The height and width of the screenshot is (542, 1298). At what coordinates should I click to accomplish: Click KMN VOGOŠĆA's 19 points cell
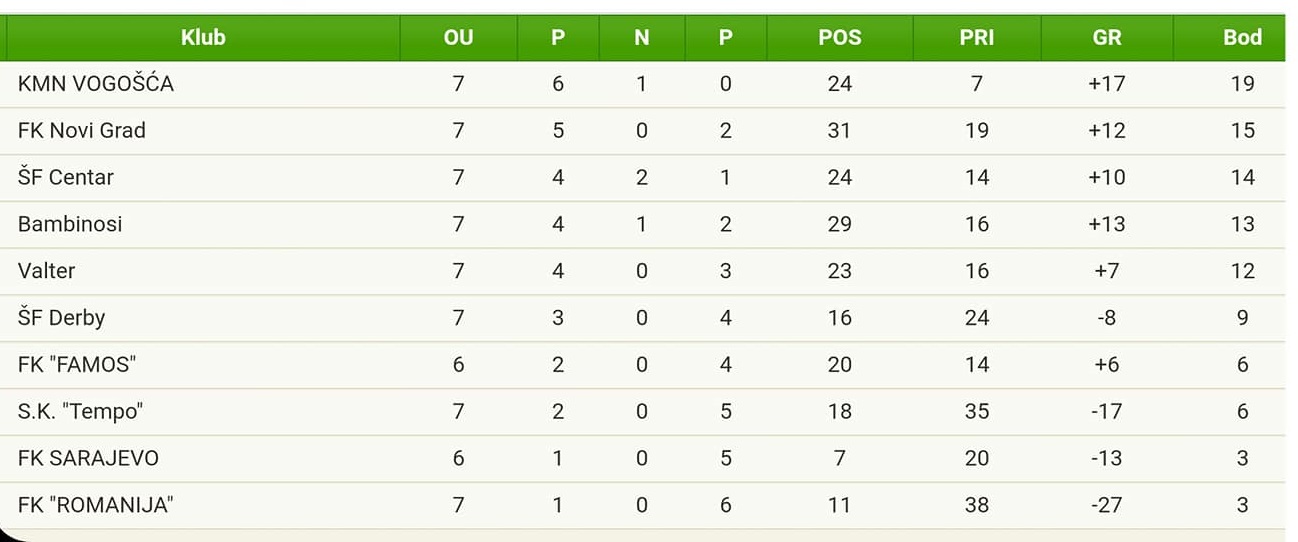(x=1242, y=84)
